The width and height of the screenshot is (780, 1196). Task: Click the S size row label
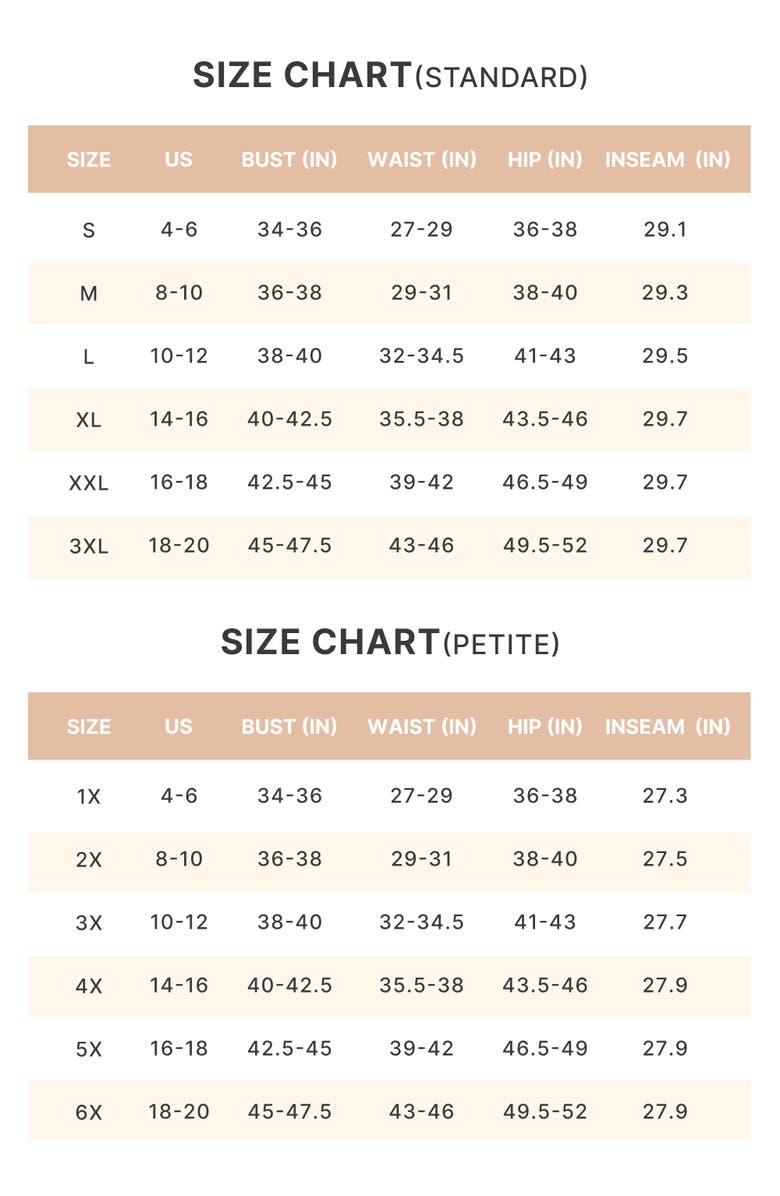pos(88,230)
